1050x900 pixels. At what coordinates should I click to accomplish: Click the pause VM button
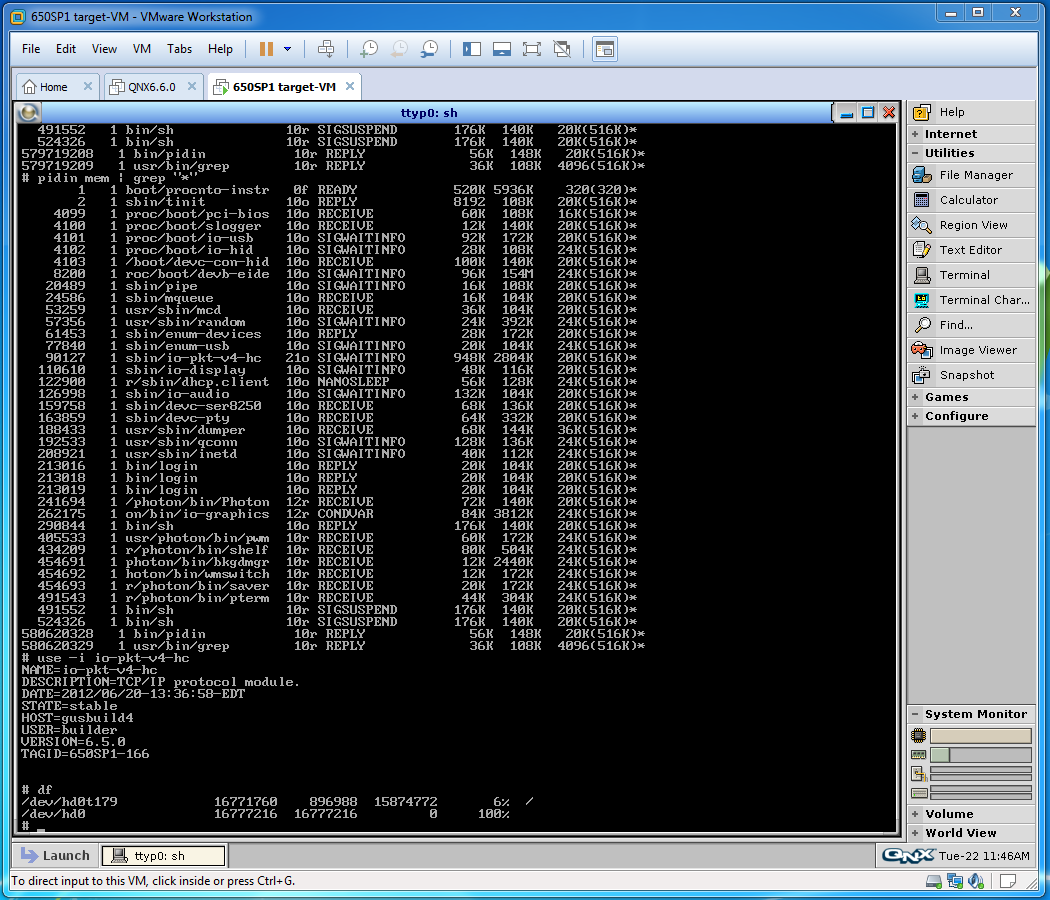coord(266,49)
